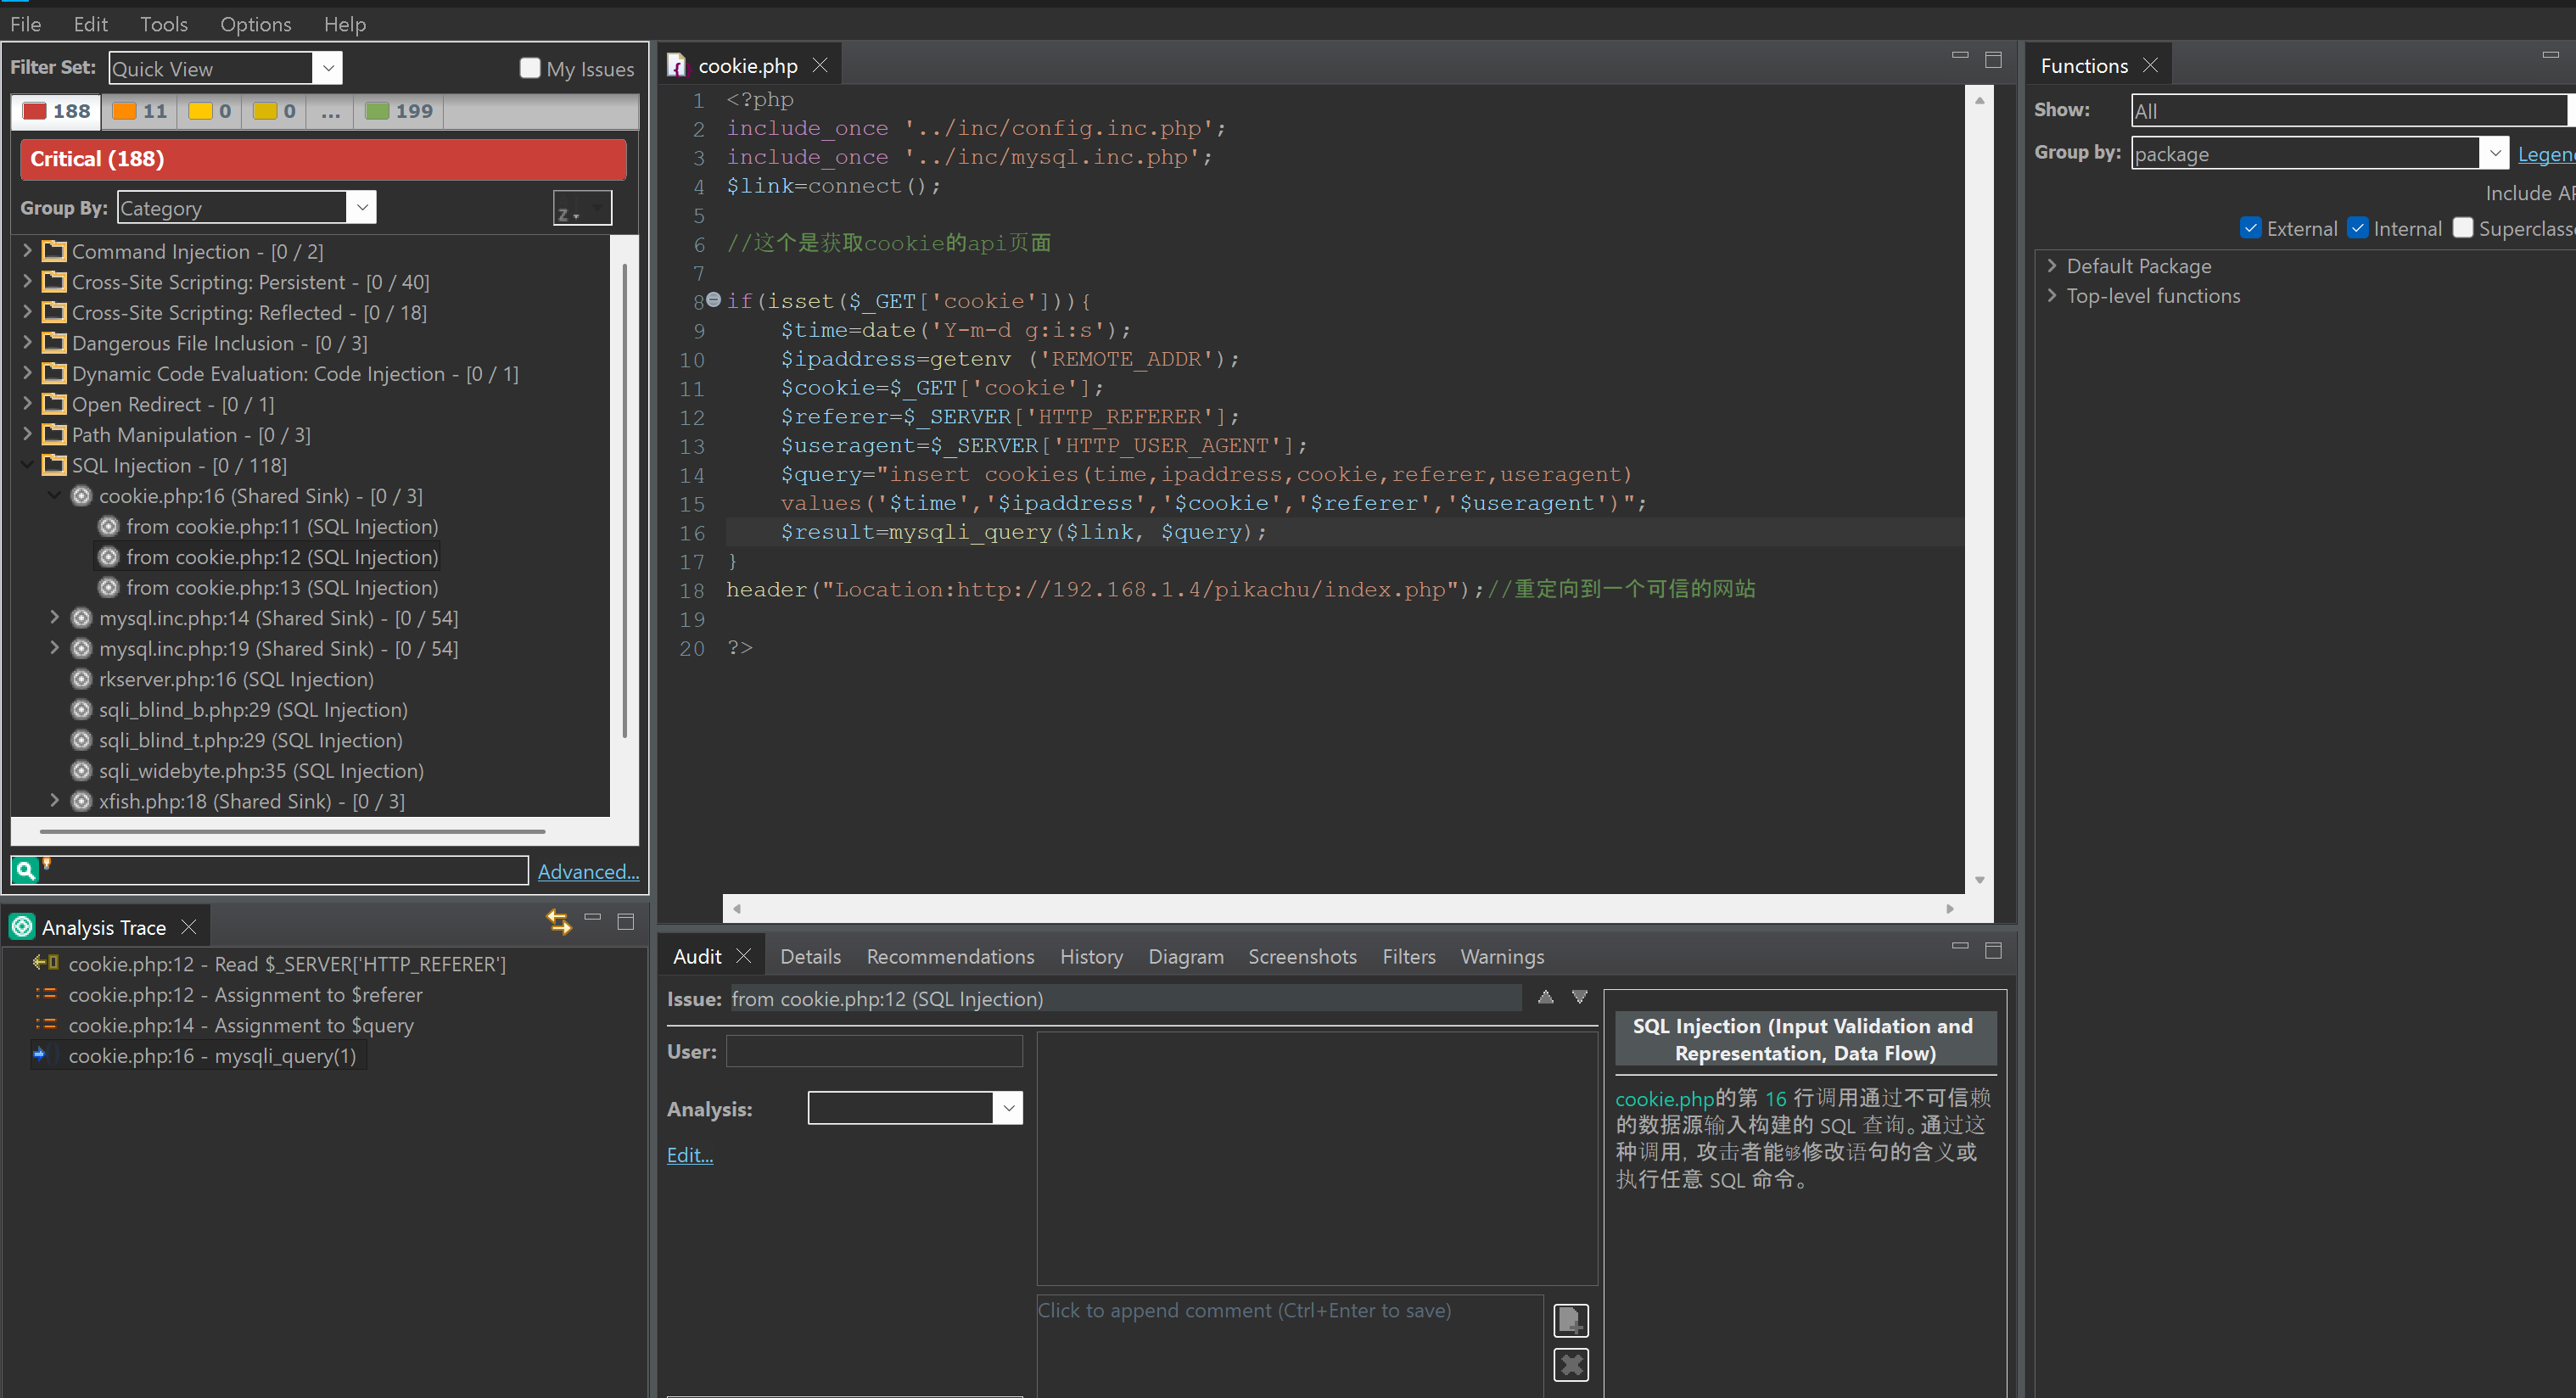Screen dimensions: 2576x1398
Task: Uncheck the Internal checkbox
Action: click(x=2357, y=228)
